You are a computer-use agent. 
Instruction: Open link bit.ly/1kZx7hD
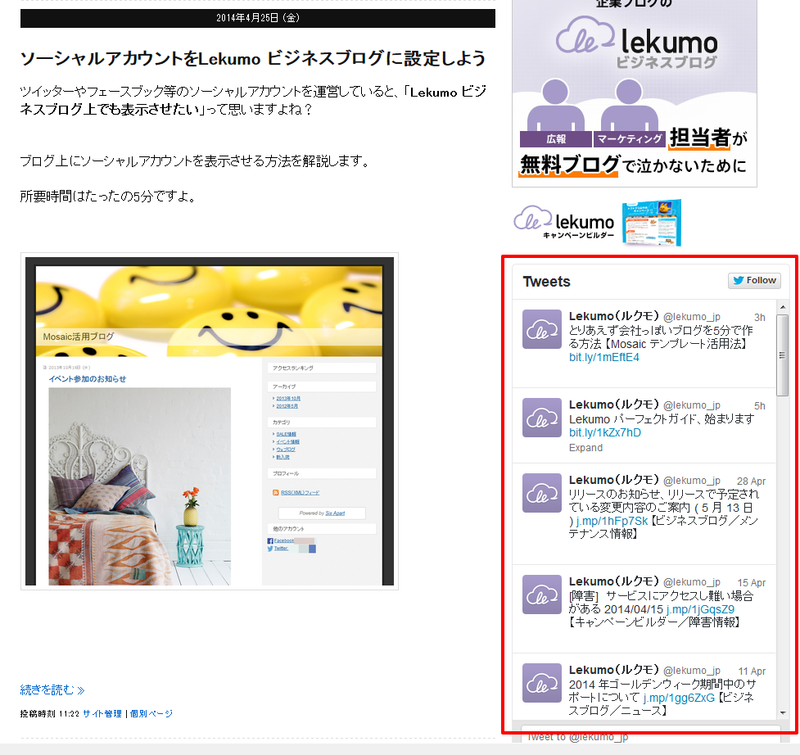coord(605,433)
